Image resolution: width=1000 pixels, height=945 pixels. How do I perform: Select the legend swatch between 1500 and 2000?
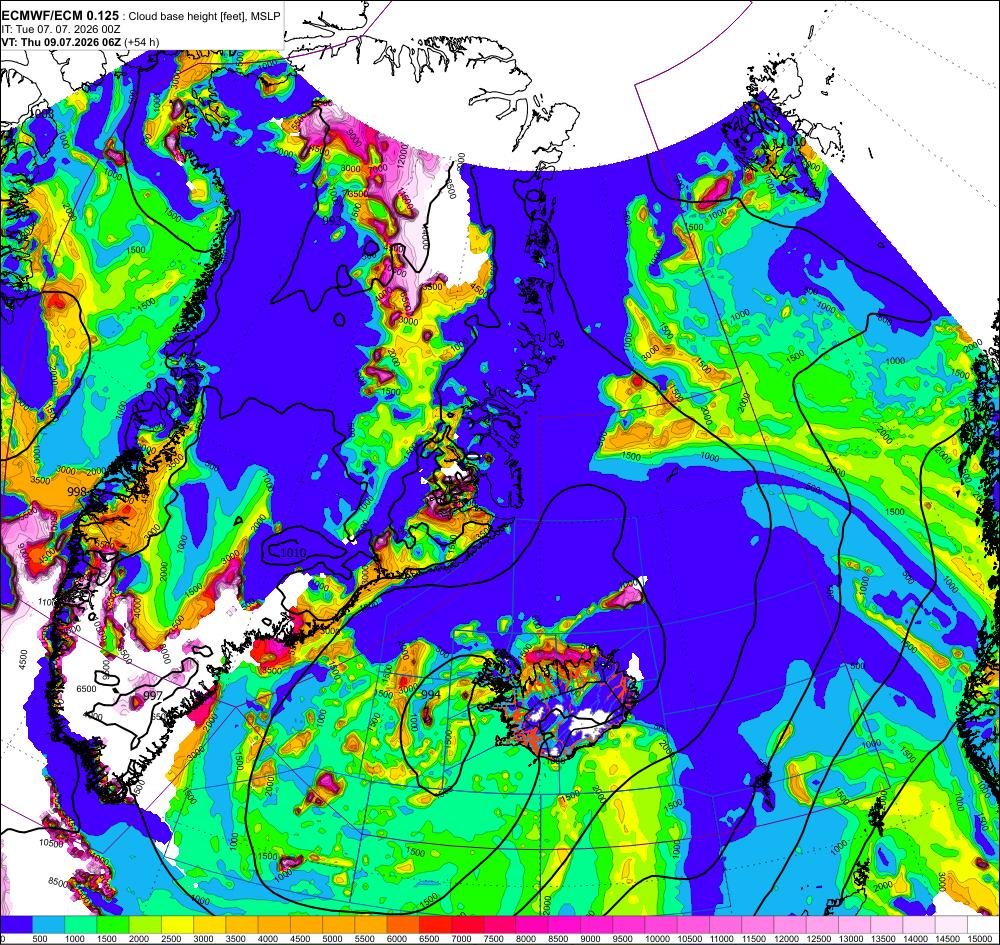point(113,923)
